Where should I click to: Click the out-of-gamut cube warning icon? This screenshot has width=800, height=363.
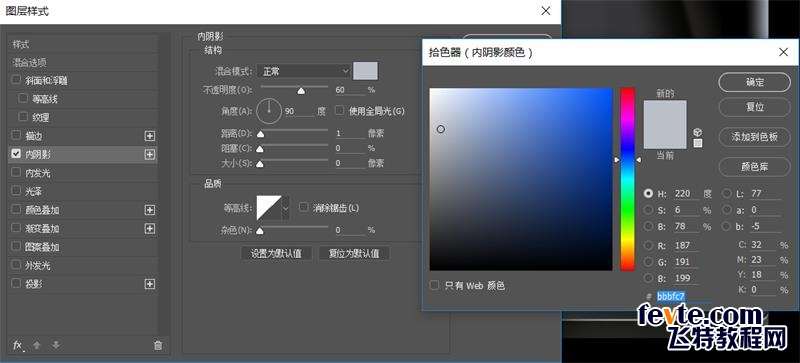click(698, 132)
